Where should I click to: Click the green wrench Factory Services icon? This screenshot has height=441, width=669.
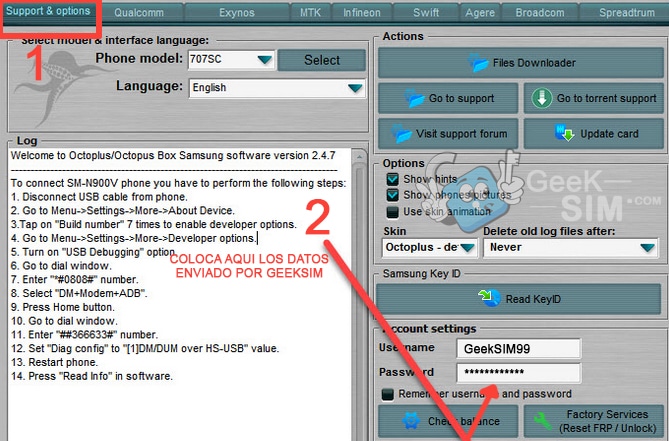point(542,421)
